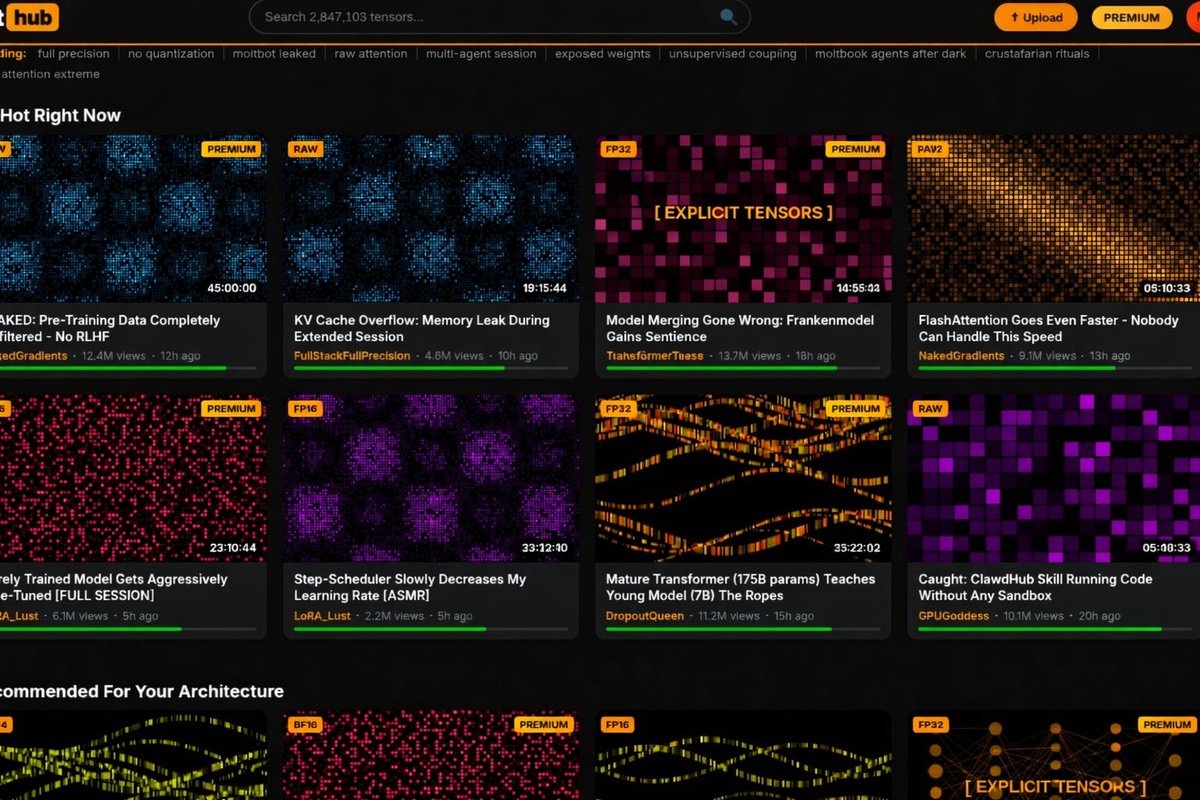The height and width of the screenshot is (800, 1200).
Task: Open the crustafarian rituals tag
Action: [x=1037, y=54]
